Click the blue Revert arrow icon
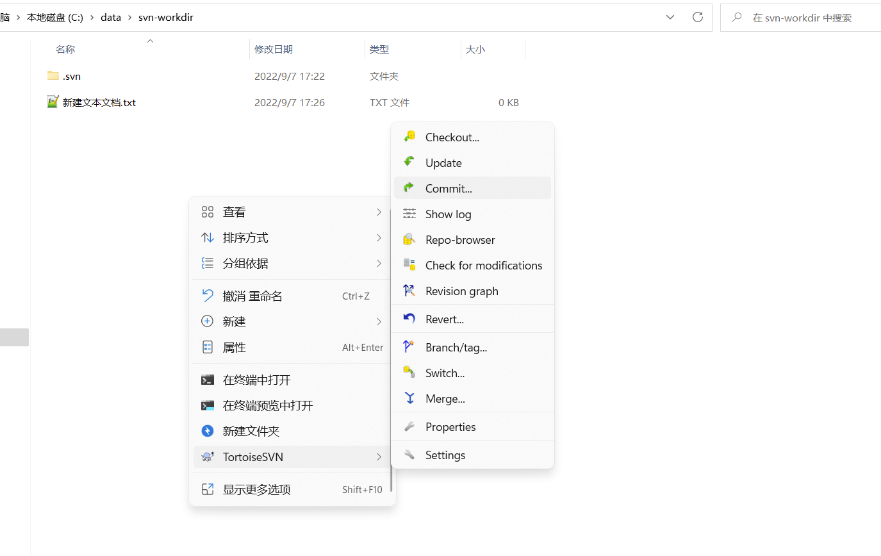 (x=409, y=318)
